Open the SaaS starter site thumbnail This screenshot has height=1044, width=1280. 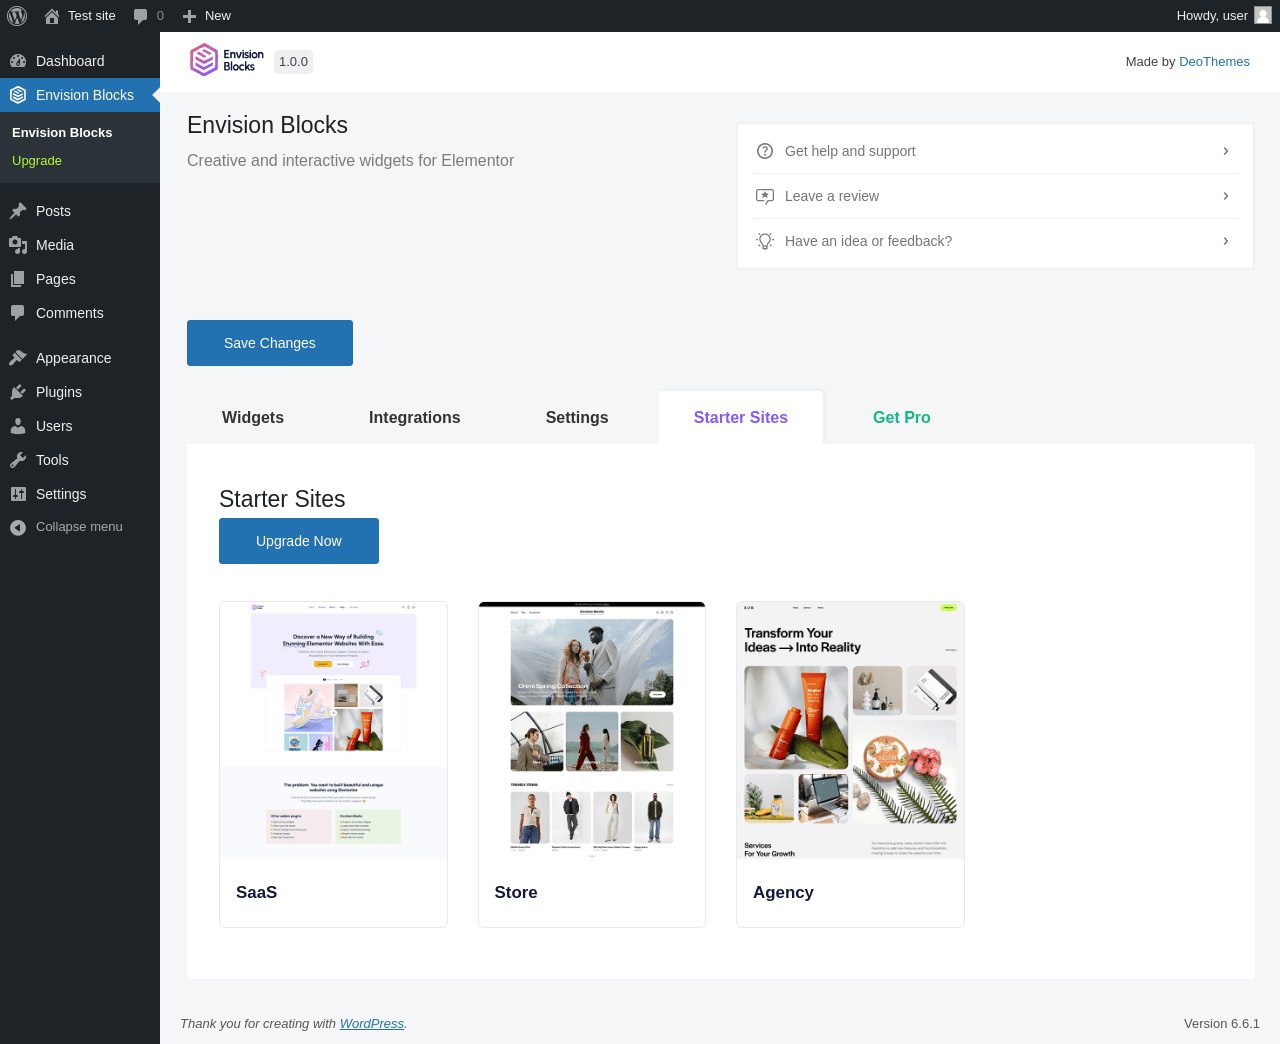333,730
